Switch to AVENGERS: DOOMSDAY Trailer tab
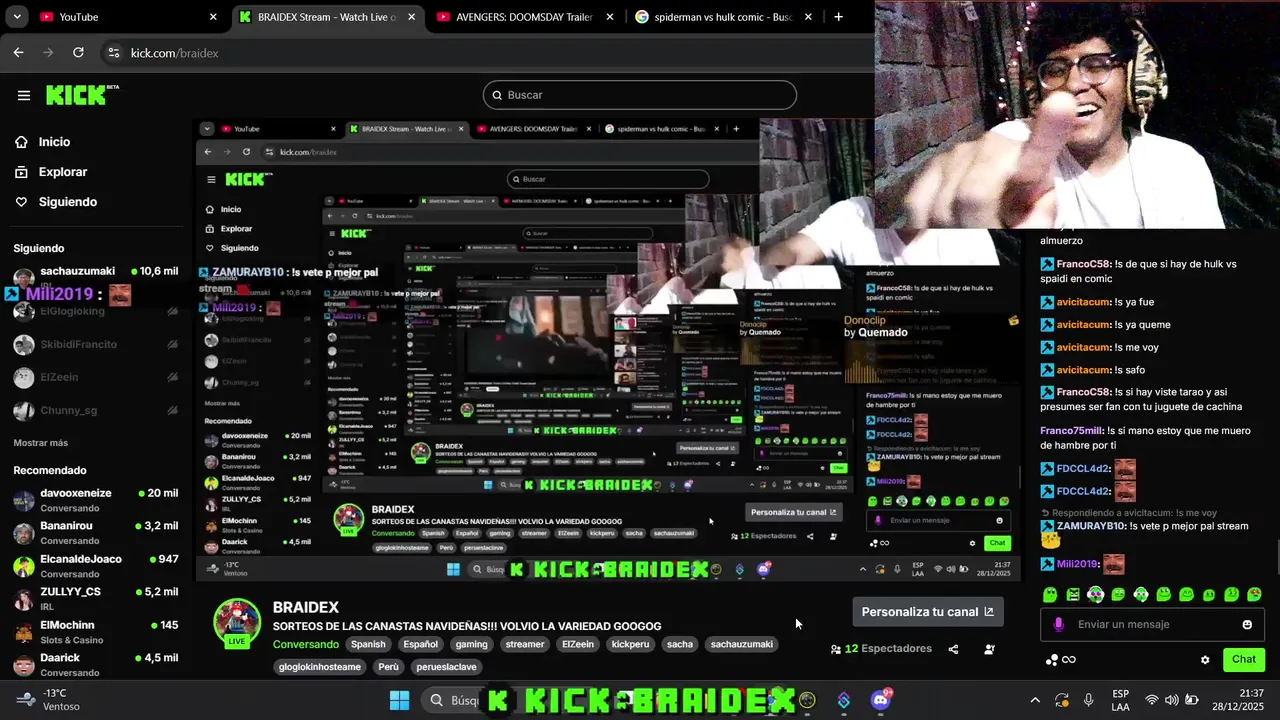The height and width of the screenshot is (720, 1280). point(524,17)
